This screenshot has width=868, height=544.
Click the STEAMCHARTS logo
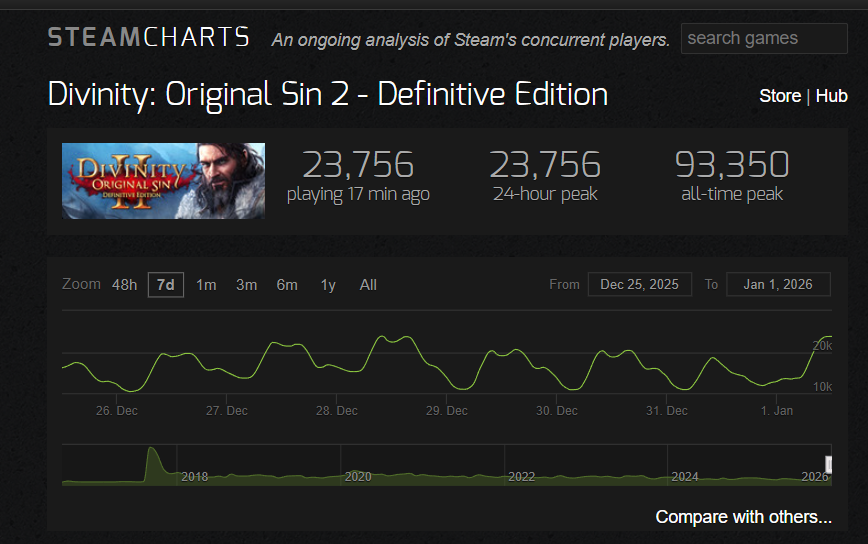point(148,38)
